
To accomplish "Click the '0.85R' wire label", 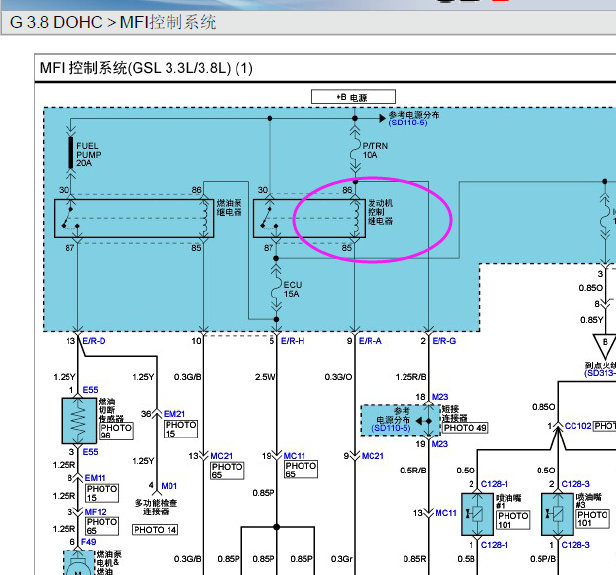I will (x=415, y=559).
